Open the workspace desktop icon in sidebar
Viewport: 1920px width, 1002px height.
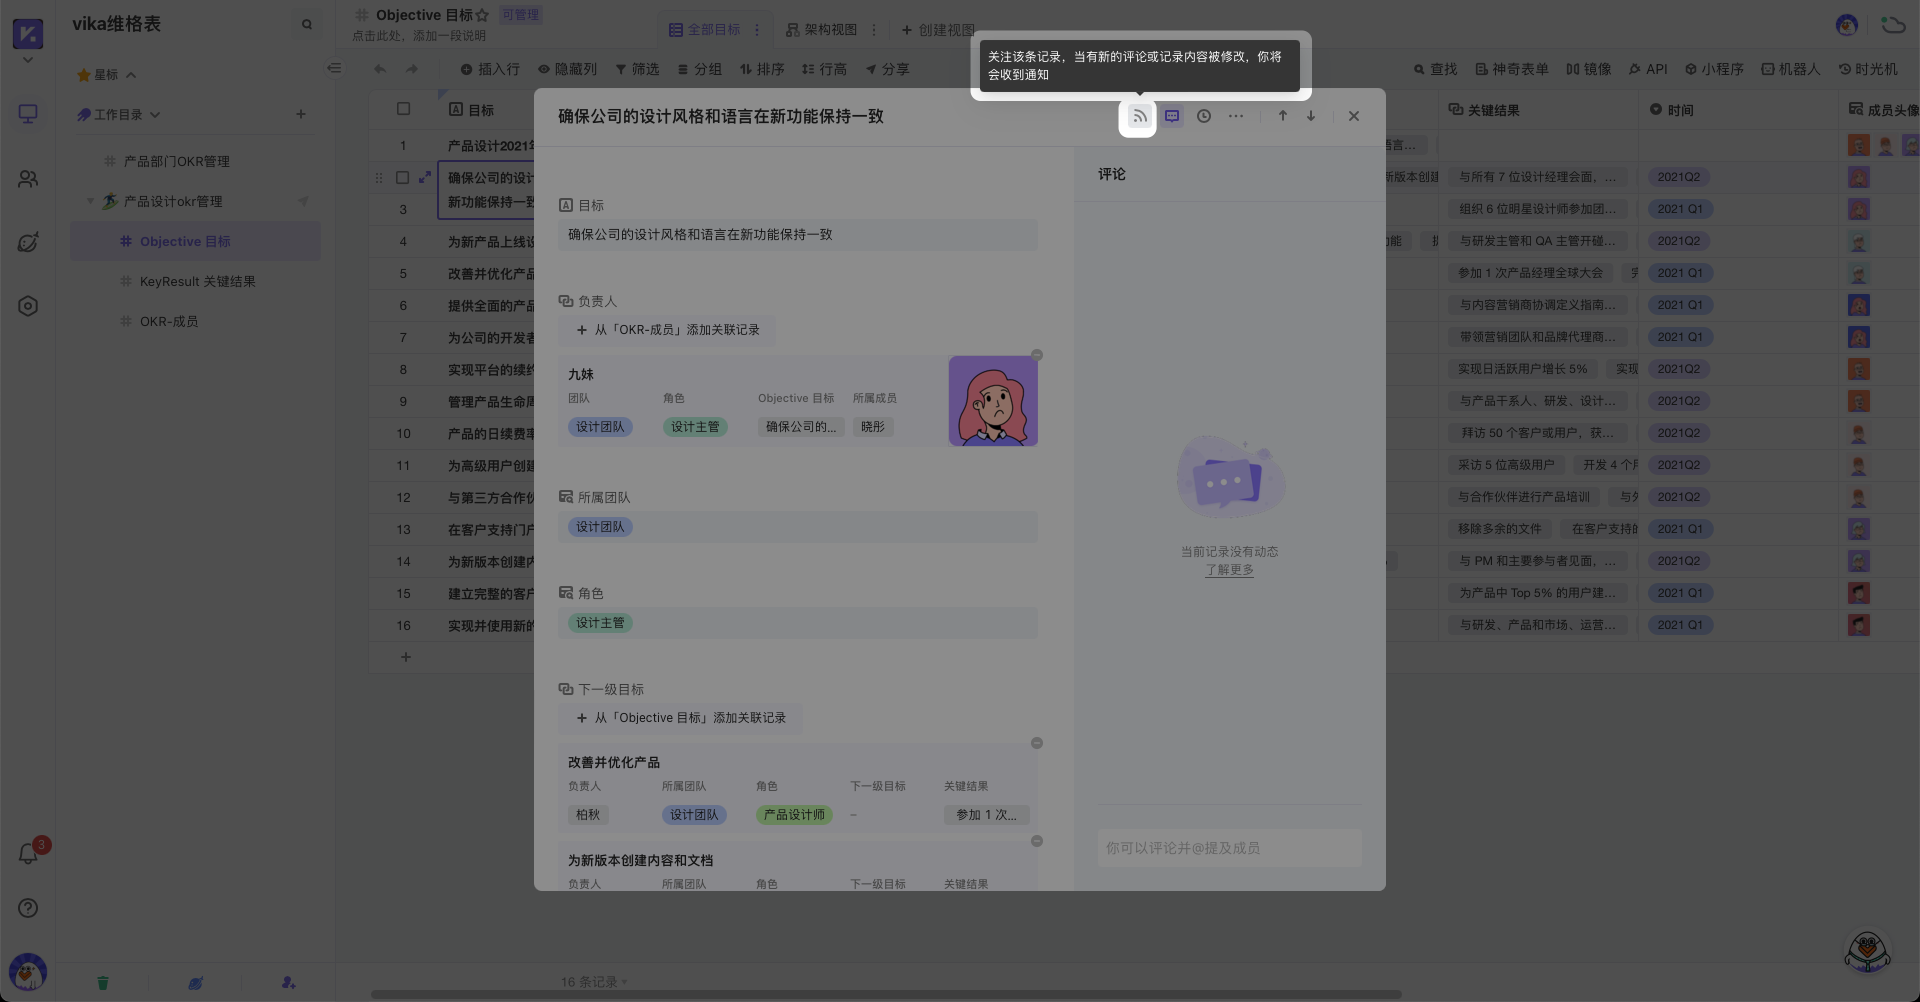coord(28,114)
